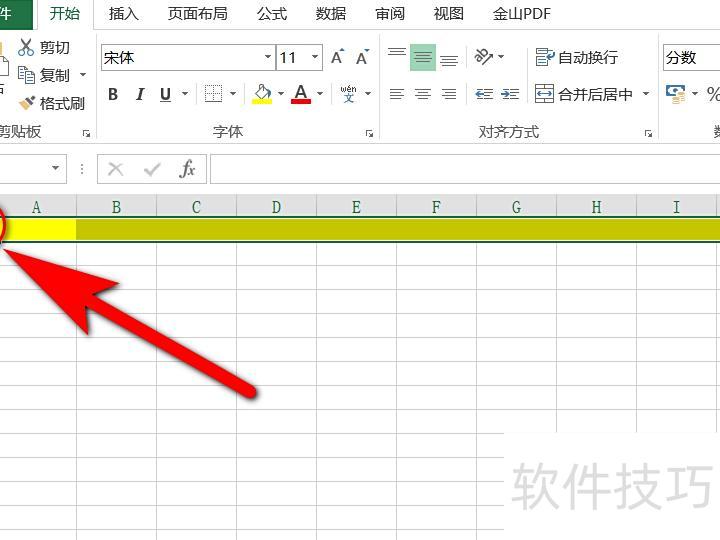720x540 pixels.
Task: Align text right
Action: (449, 94)
